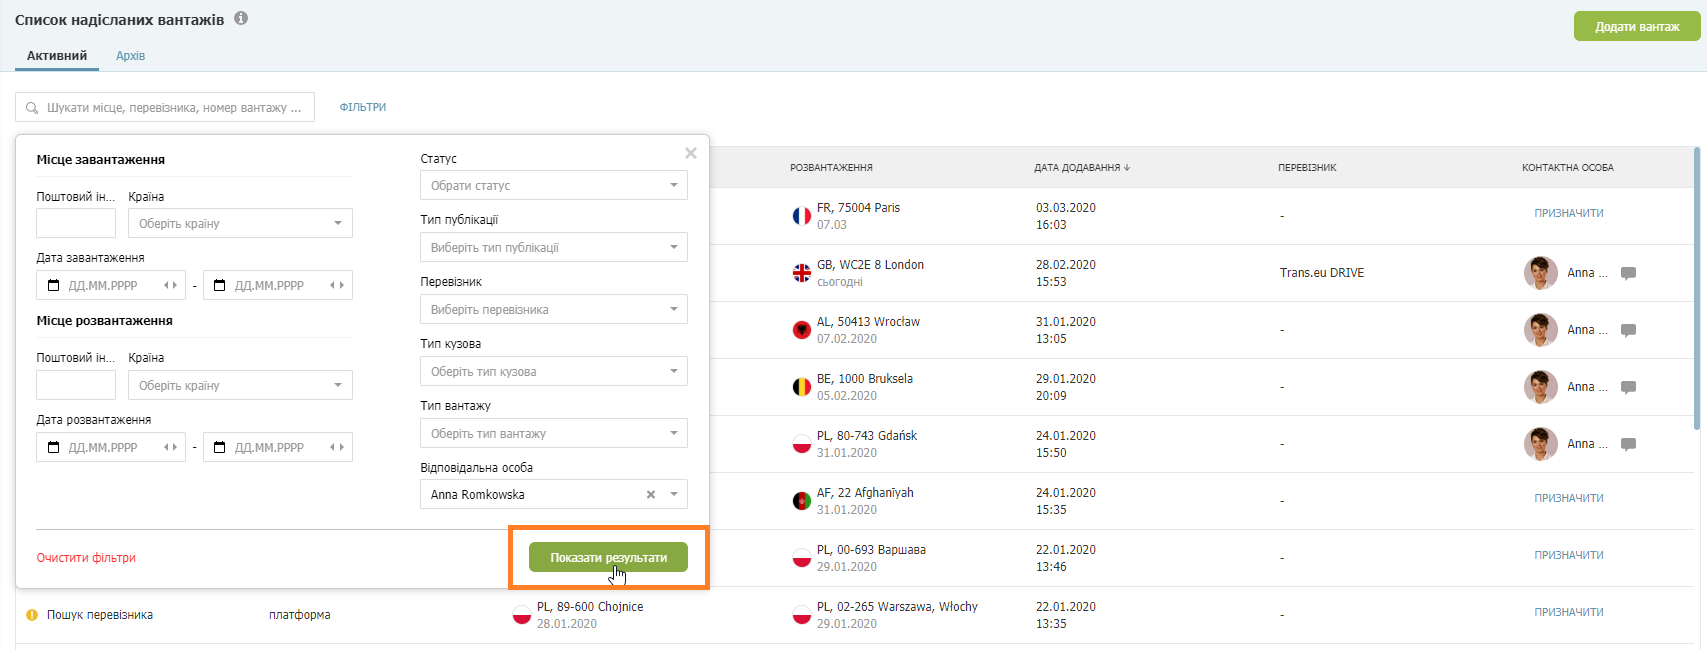Image resolution: width=1707 pixels, height=650 pixels.
Task: Click Afghanistan flag icon for Afghaniyah row
Action: [801, 501]
